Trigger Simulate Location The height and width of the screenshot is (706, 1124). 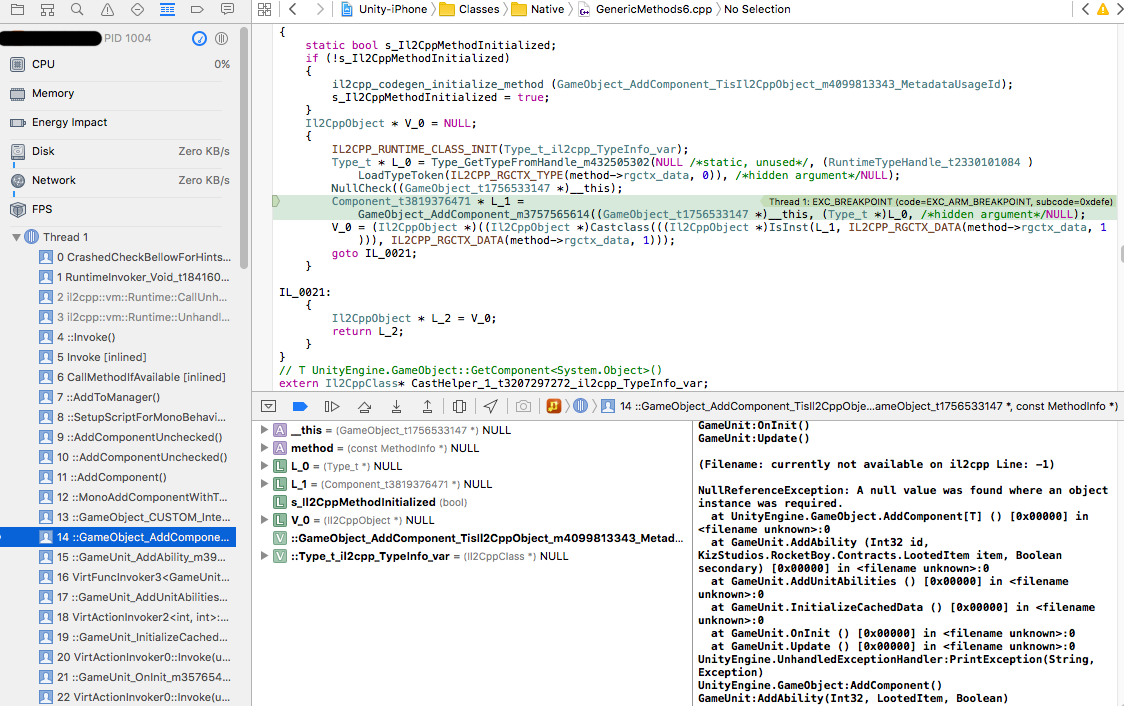tap(491, 406)
